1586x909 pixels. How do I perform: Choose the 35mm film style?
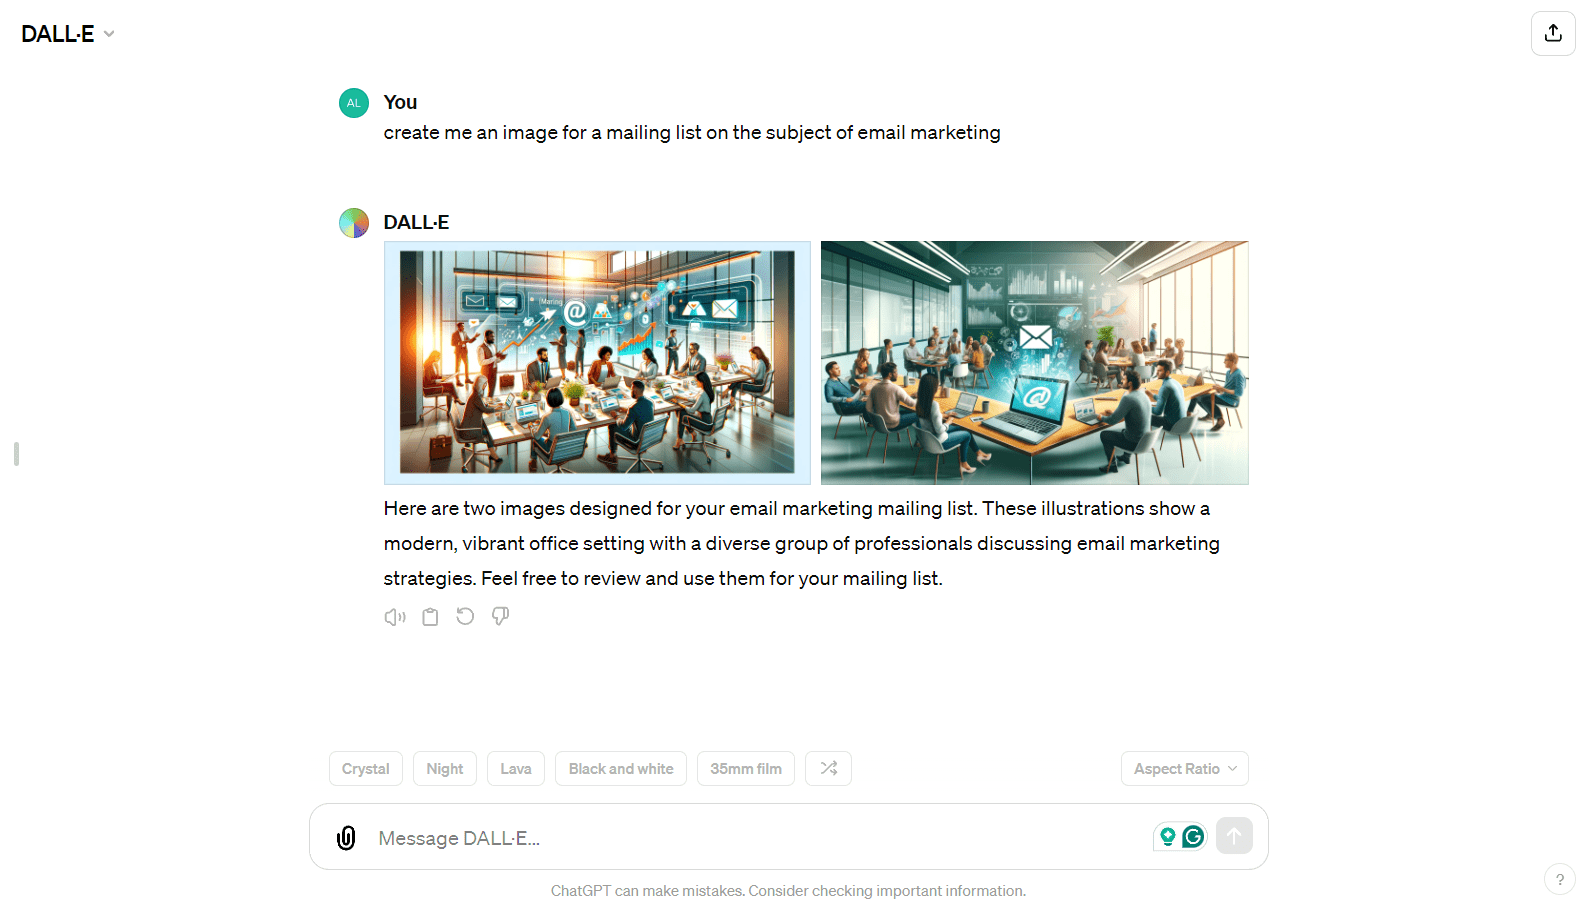(745, 768)
